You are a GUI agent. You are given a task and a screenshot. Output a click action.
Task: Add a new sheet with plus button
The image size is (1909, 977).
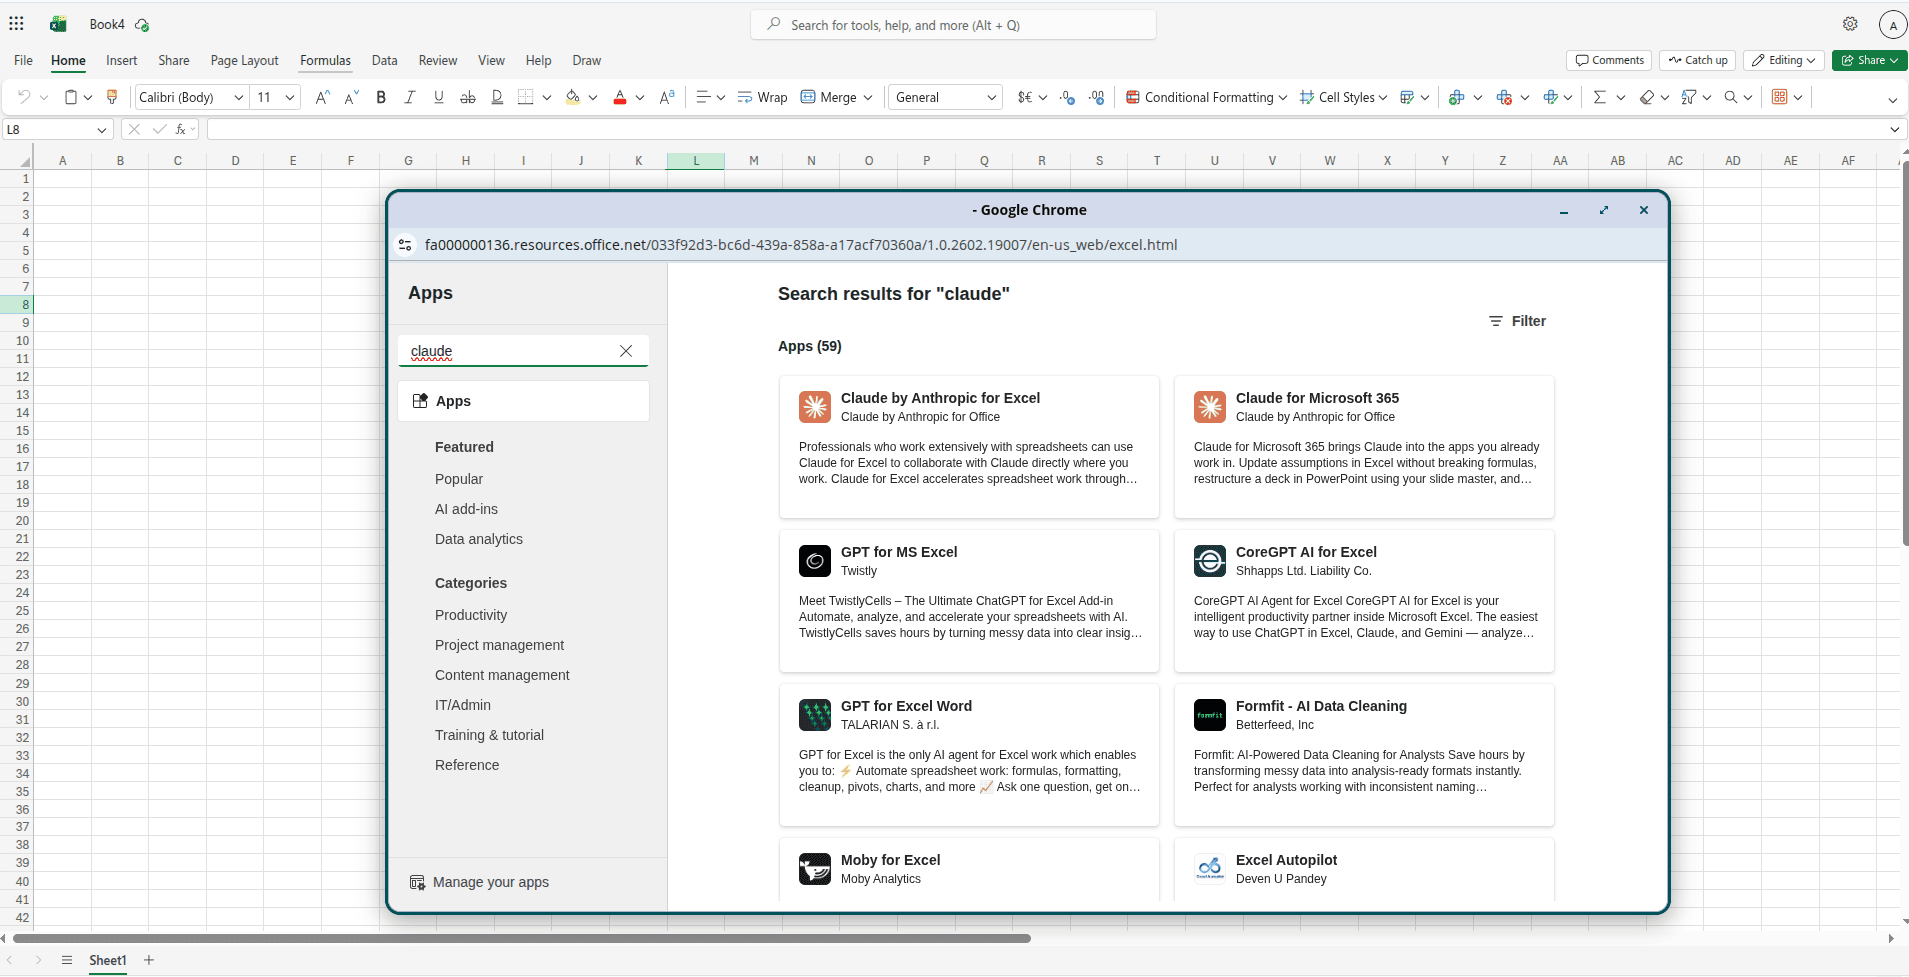[x=149, y=960]
